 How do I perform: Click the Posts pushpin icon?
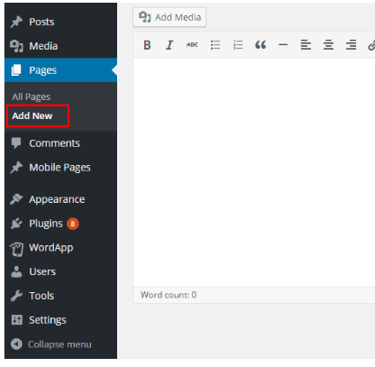[x=16, y=22]
